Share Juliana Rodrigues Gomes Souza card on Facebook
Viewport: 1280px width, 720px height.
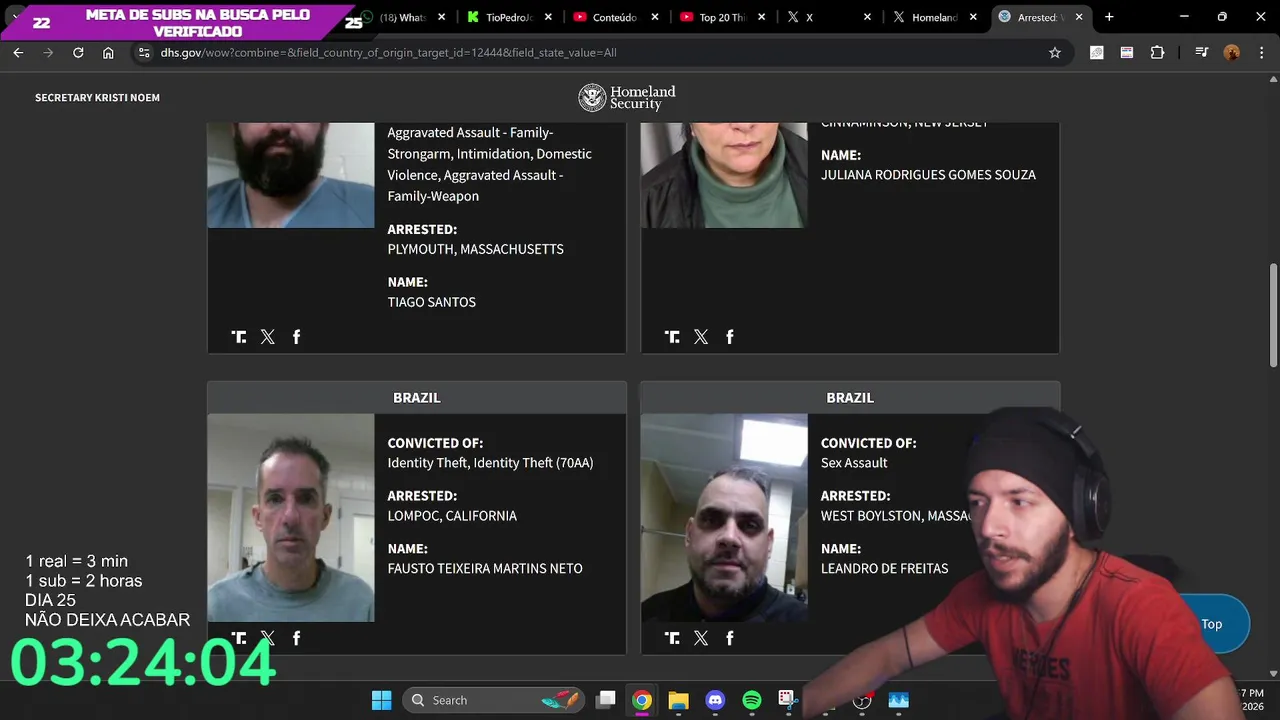click(730, 337)
